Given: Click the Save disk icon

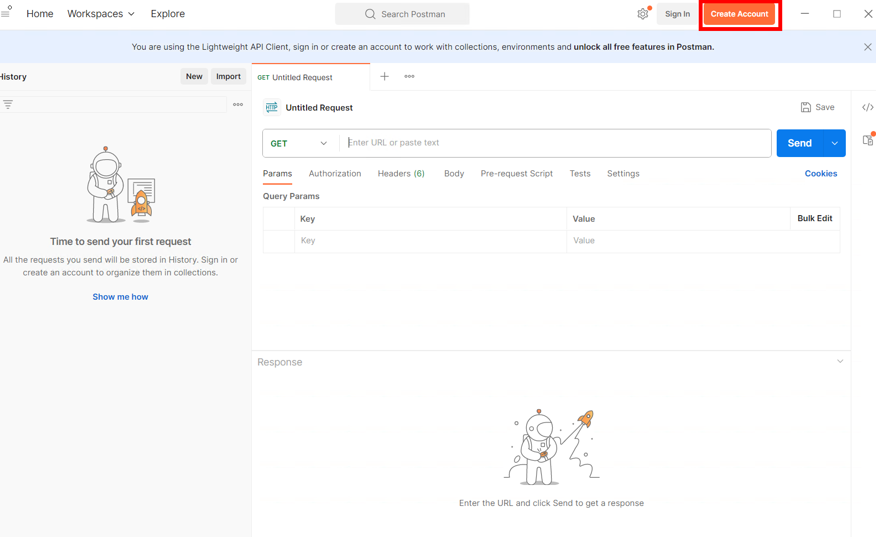Looking at the screenshot, I should (806, 107).
